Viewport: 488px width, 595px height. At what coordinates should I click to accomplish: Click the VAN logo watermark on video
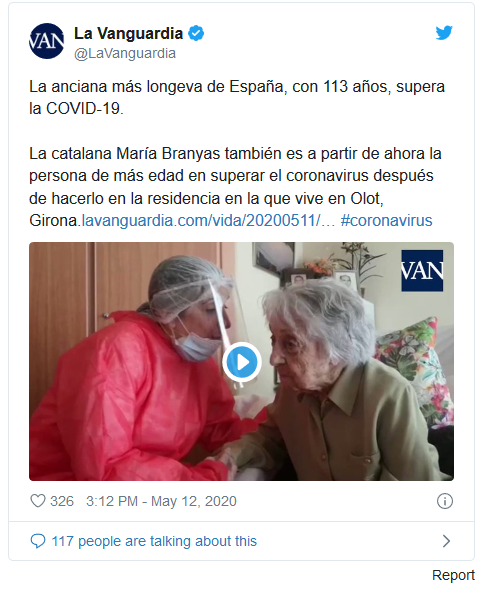tap(422, 271)
